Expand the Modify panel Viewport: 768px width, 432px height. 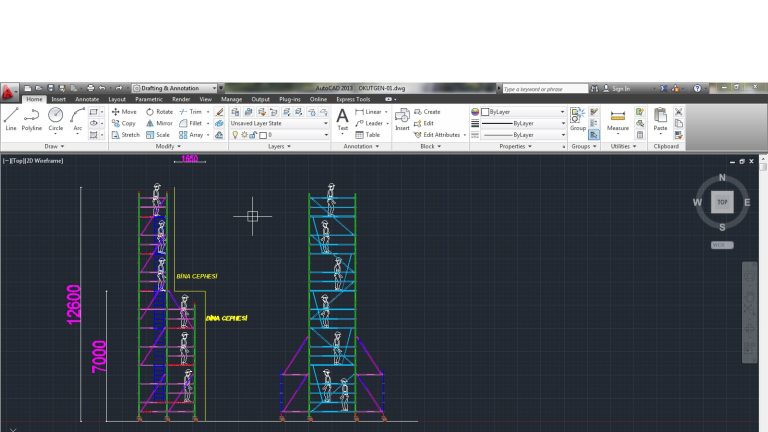169,146
